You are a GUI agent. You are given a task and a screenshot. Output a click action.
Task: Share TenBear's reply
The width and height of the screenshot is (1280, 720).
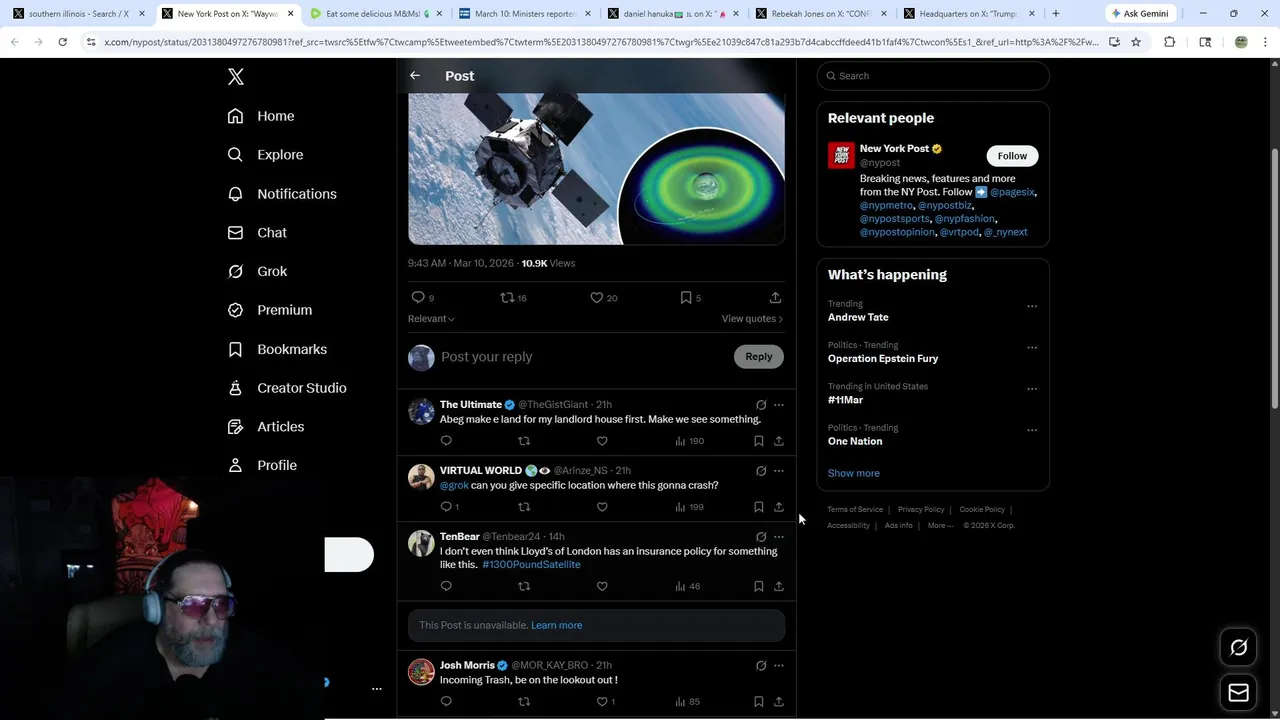click(x=779, y=586)
